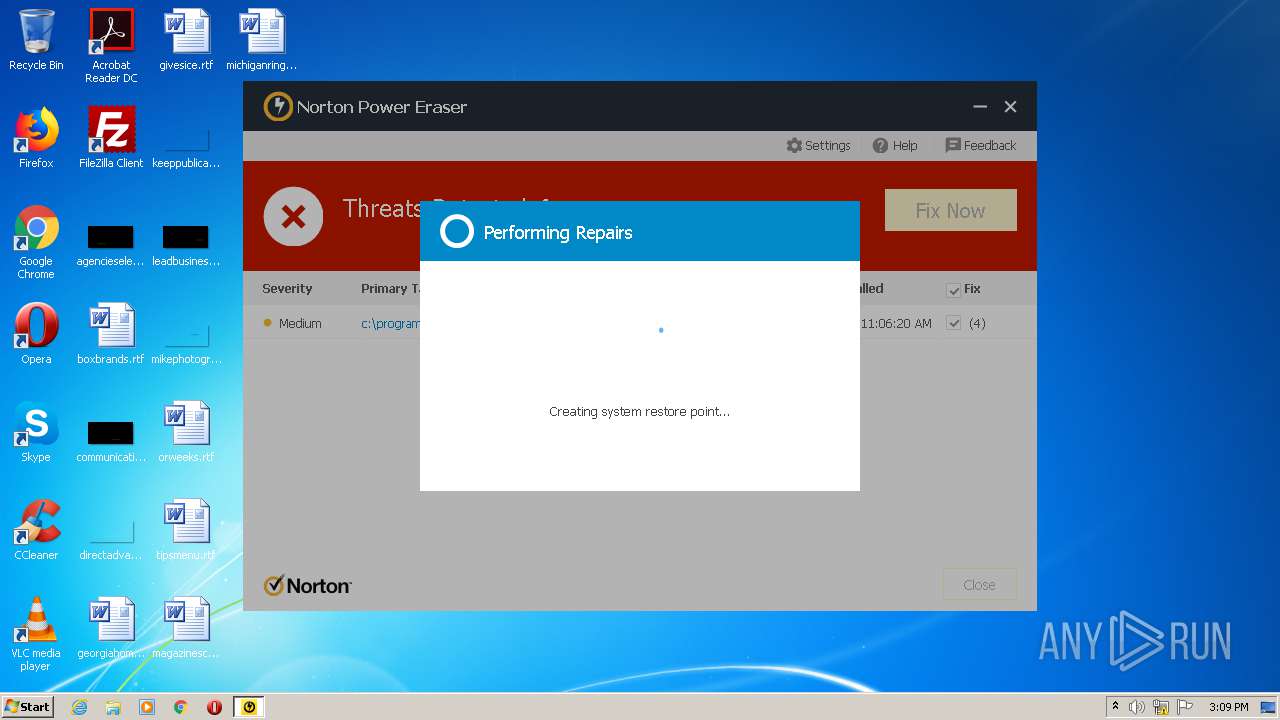This screenshot has width=1280, height=720.
Task: Click the volume speaker tray icon
Action: click(x=1137, y=707)
